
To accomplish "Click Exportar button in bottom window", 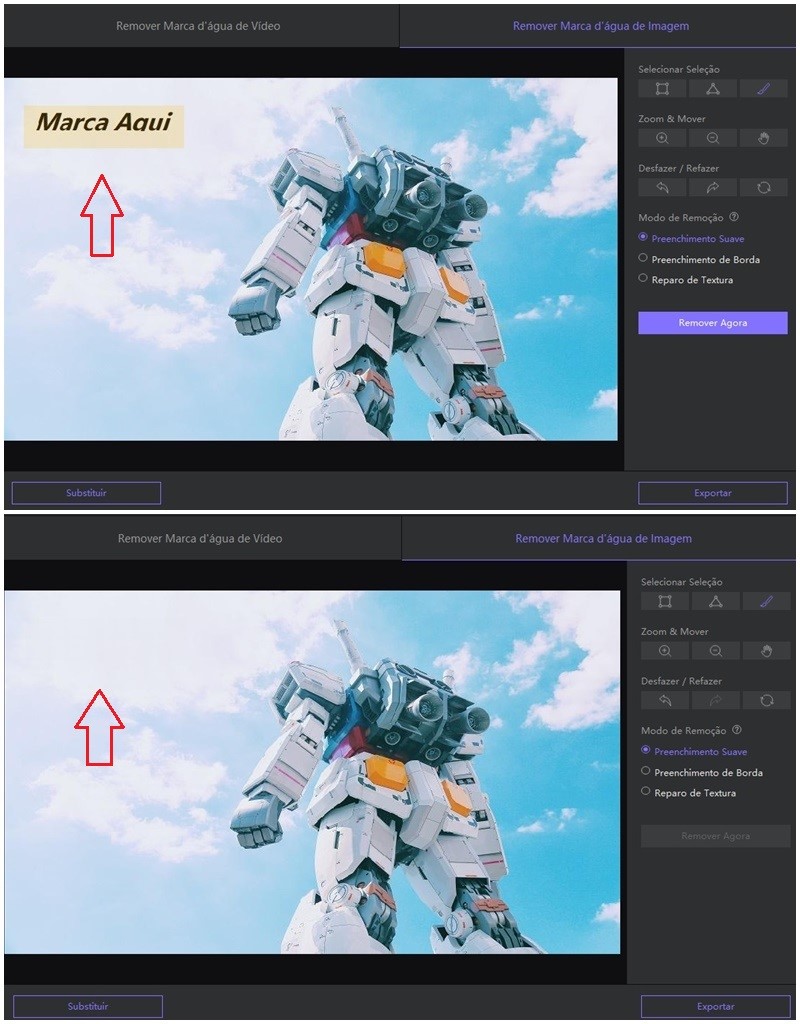I will pyautogui.click(x=715, y=1006).
